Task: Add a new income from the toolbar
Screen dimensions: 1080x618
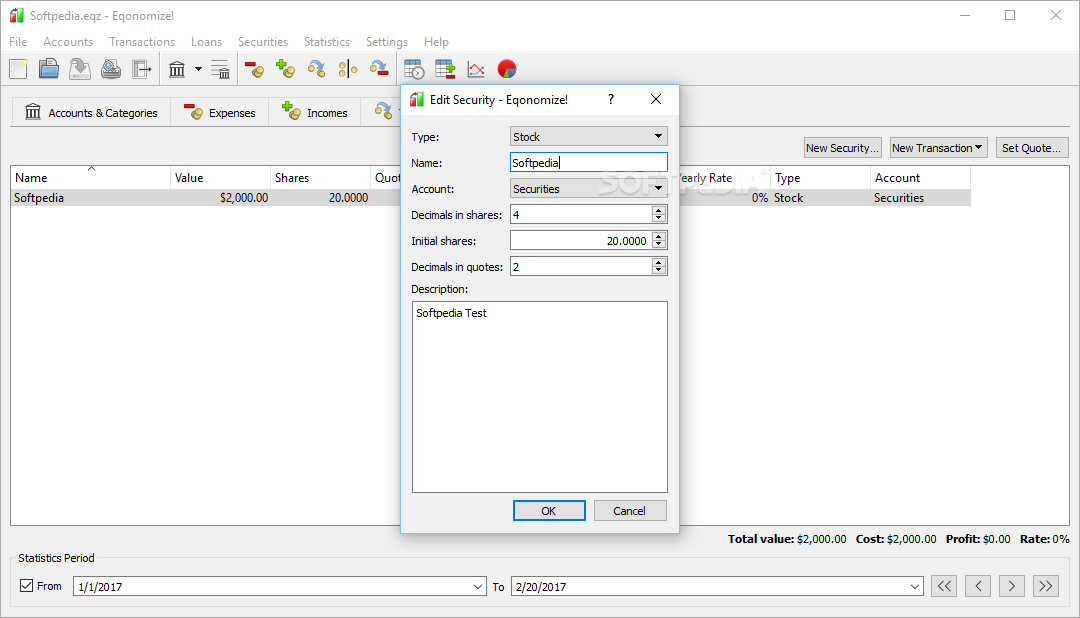Action: tap(285, 69)
